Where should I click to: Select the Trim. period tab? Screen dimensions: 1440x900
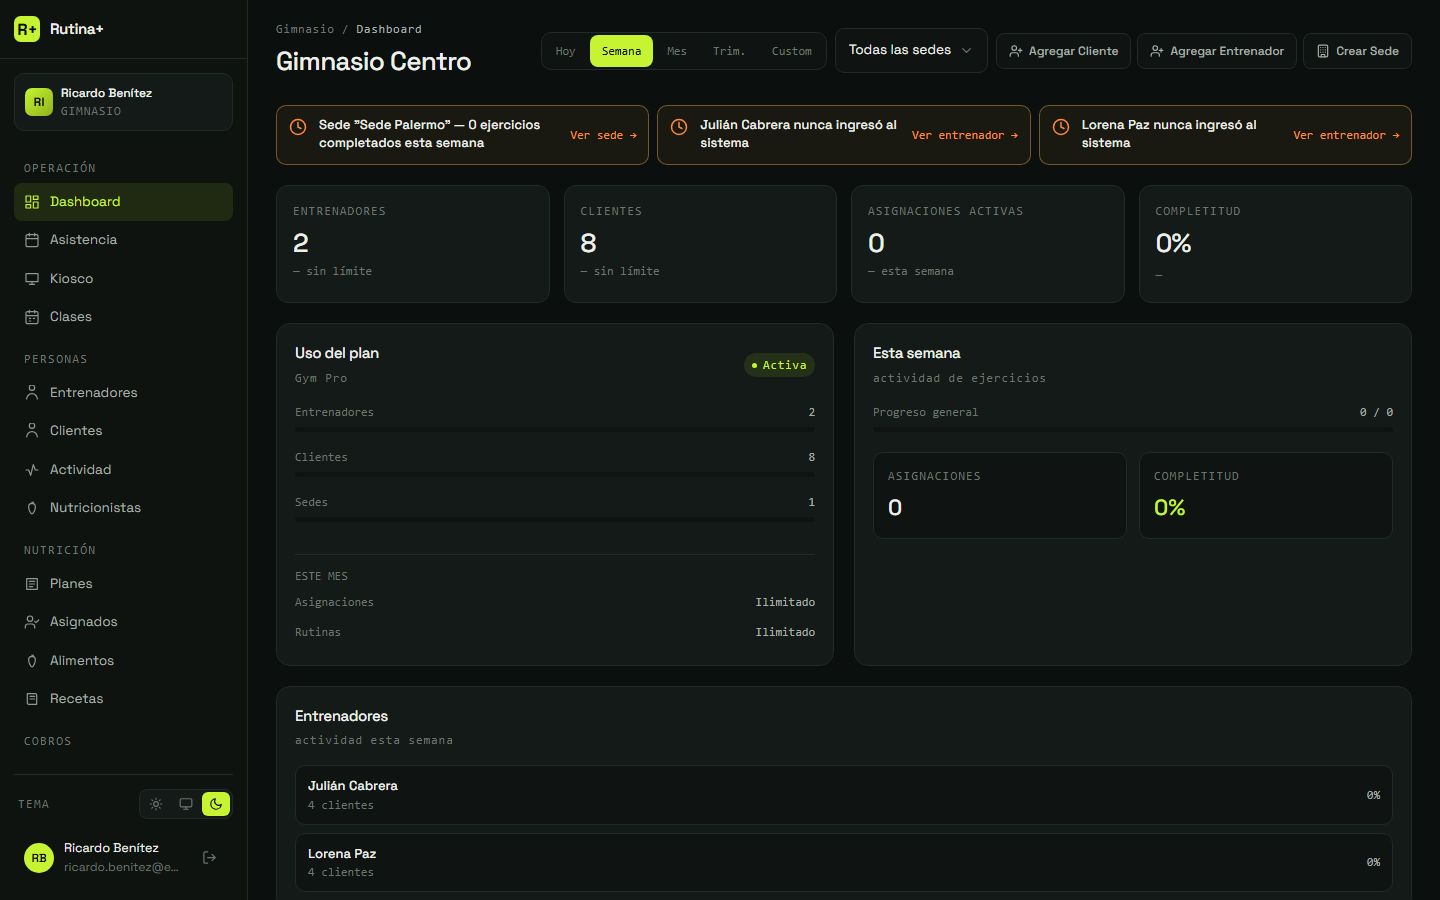tap(729, 51)
